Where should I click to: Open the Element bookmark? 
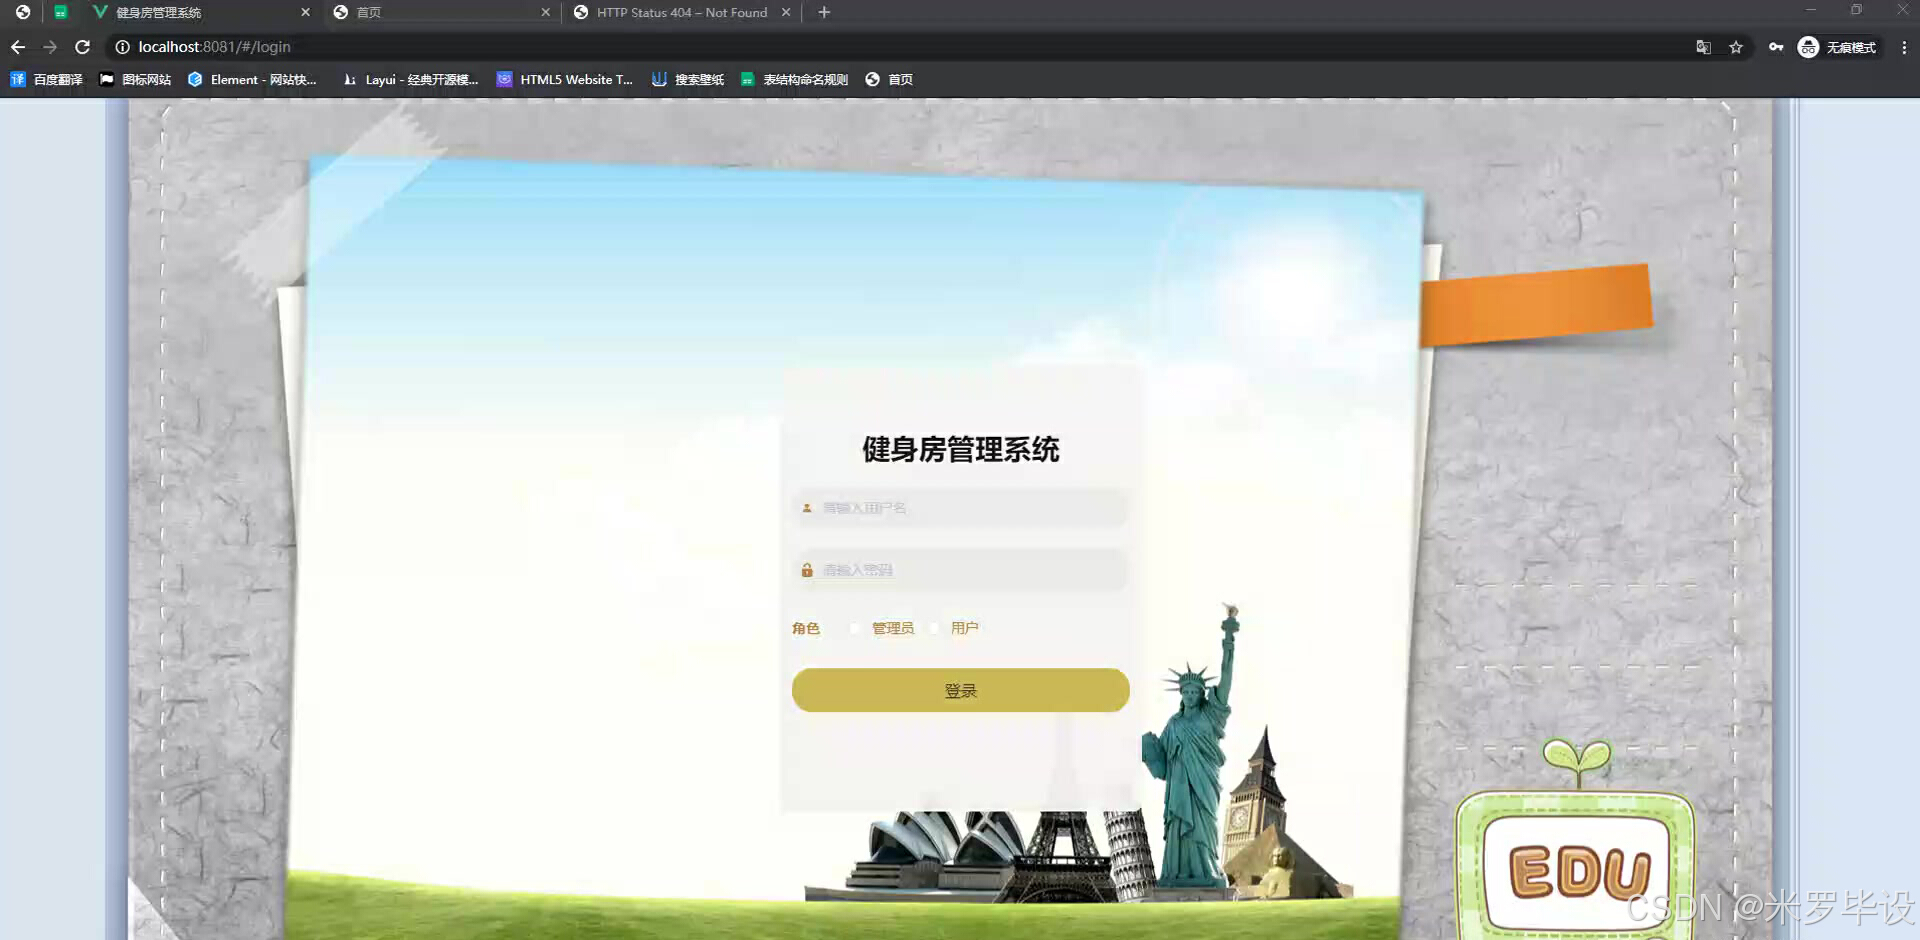(252, 79)
